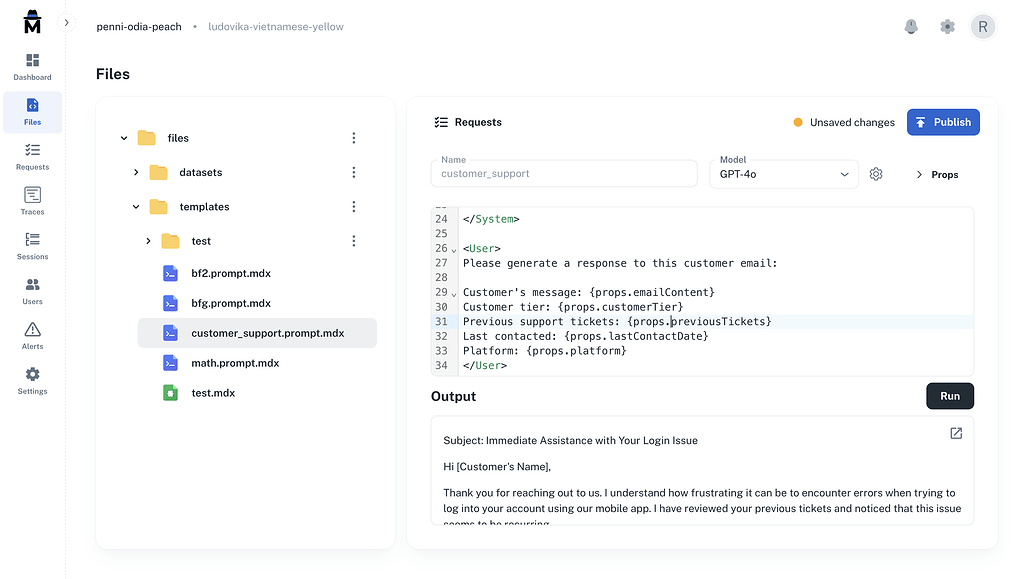Open more options for datasets folder
This screenshot has width=1028, height=579.
(354, 172)
